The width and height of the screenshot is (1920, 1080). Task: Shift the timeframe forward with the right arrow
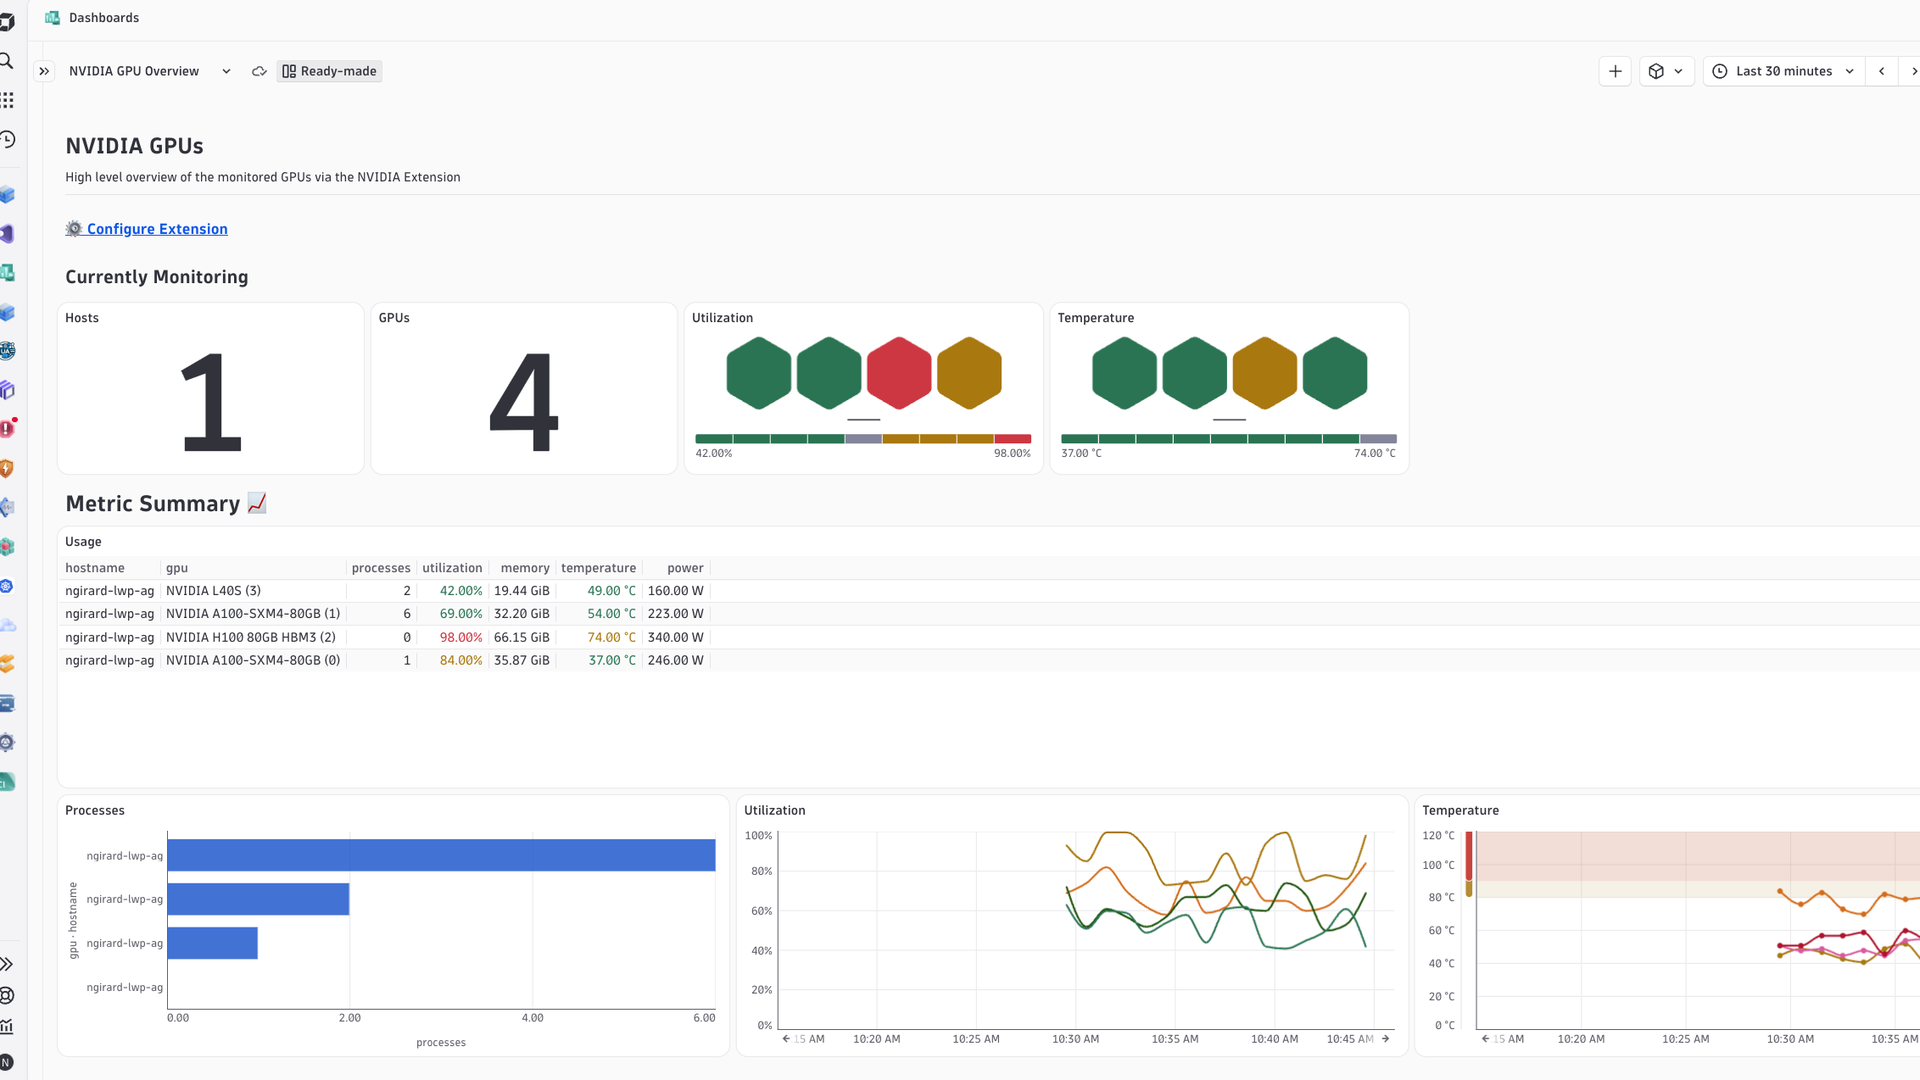1912,71
